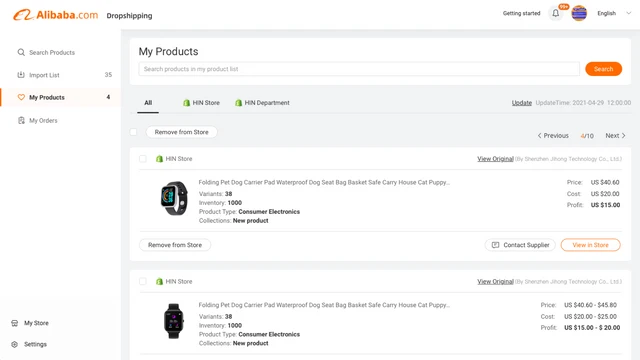The height and width of the screenshot is (360, 640).
Task: Click the profit US $15.00 on first product
Action: click(x=605, y=205)
